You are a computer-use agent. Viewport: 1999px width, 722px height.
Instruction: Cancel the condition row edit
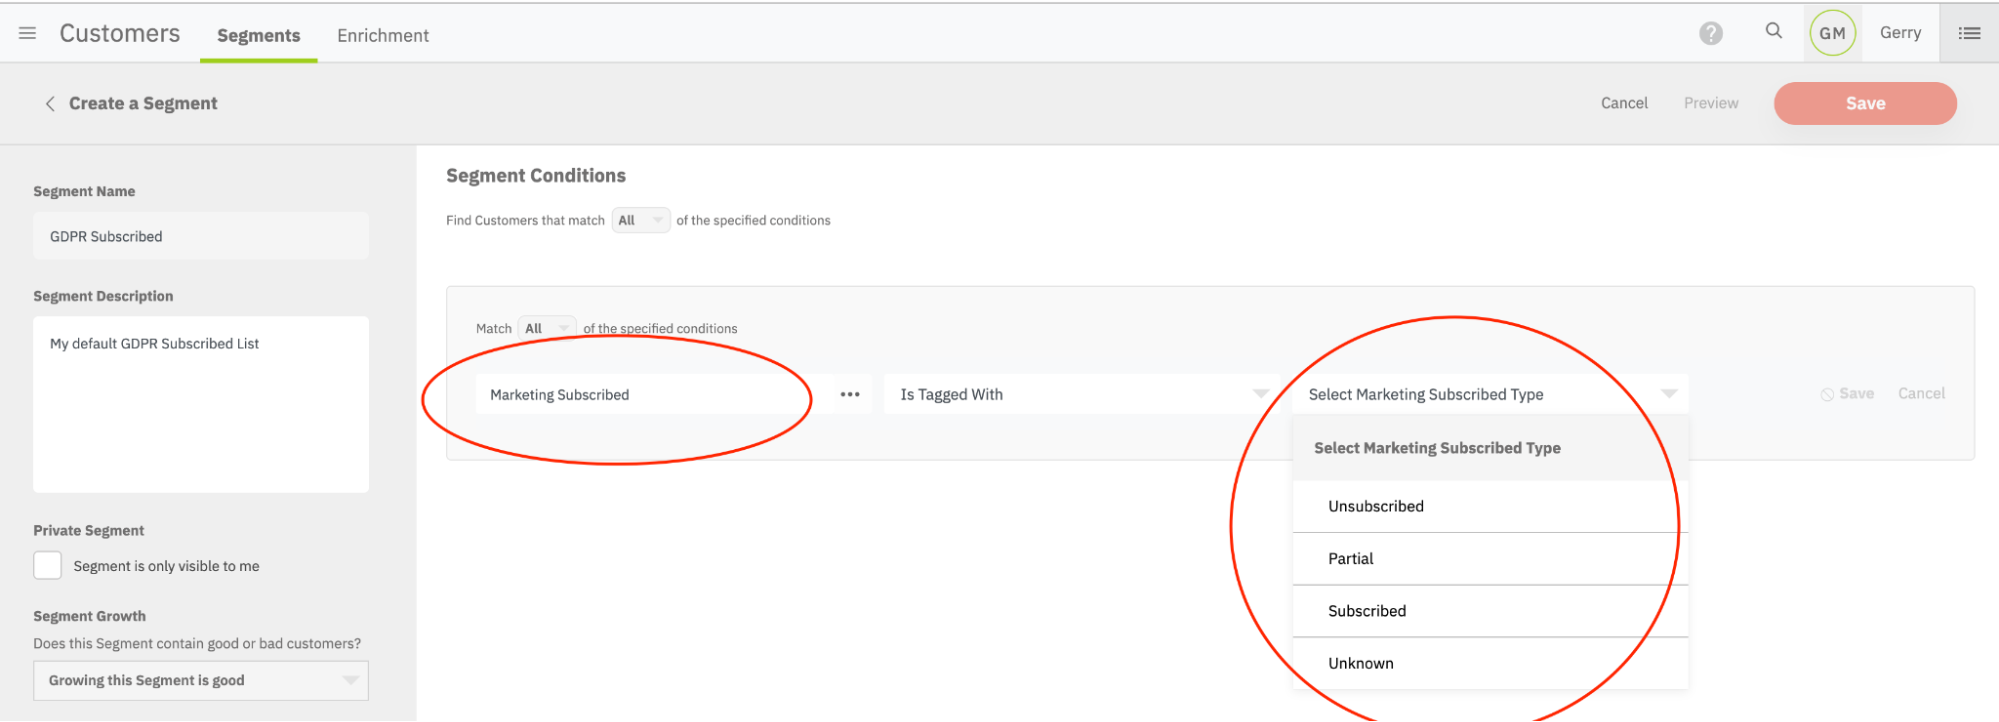click(x=1921, y=394)
